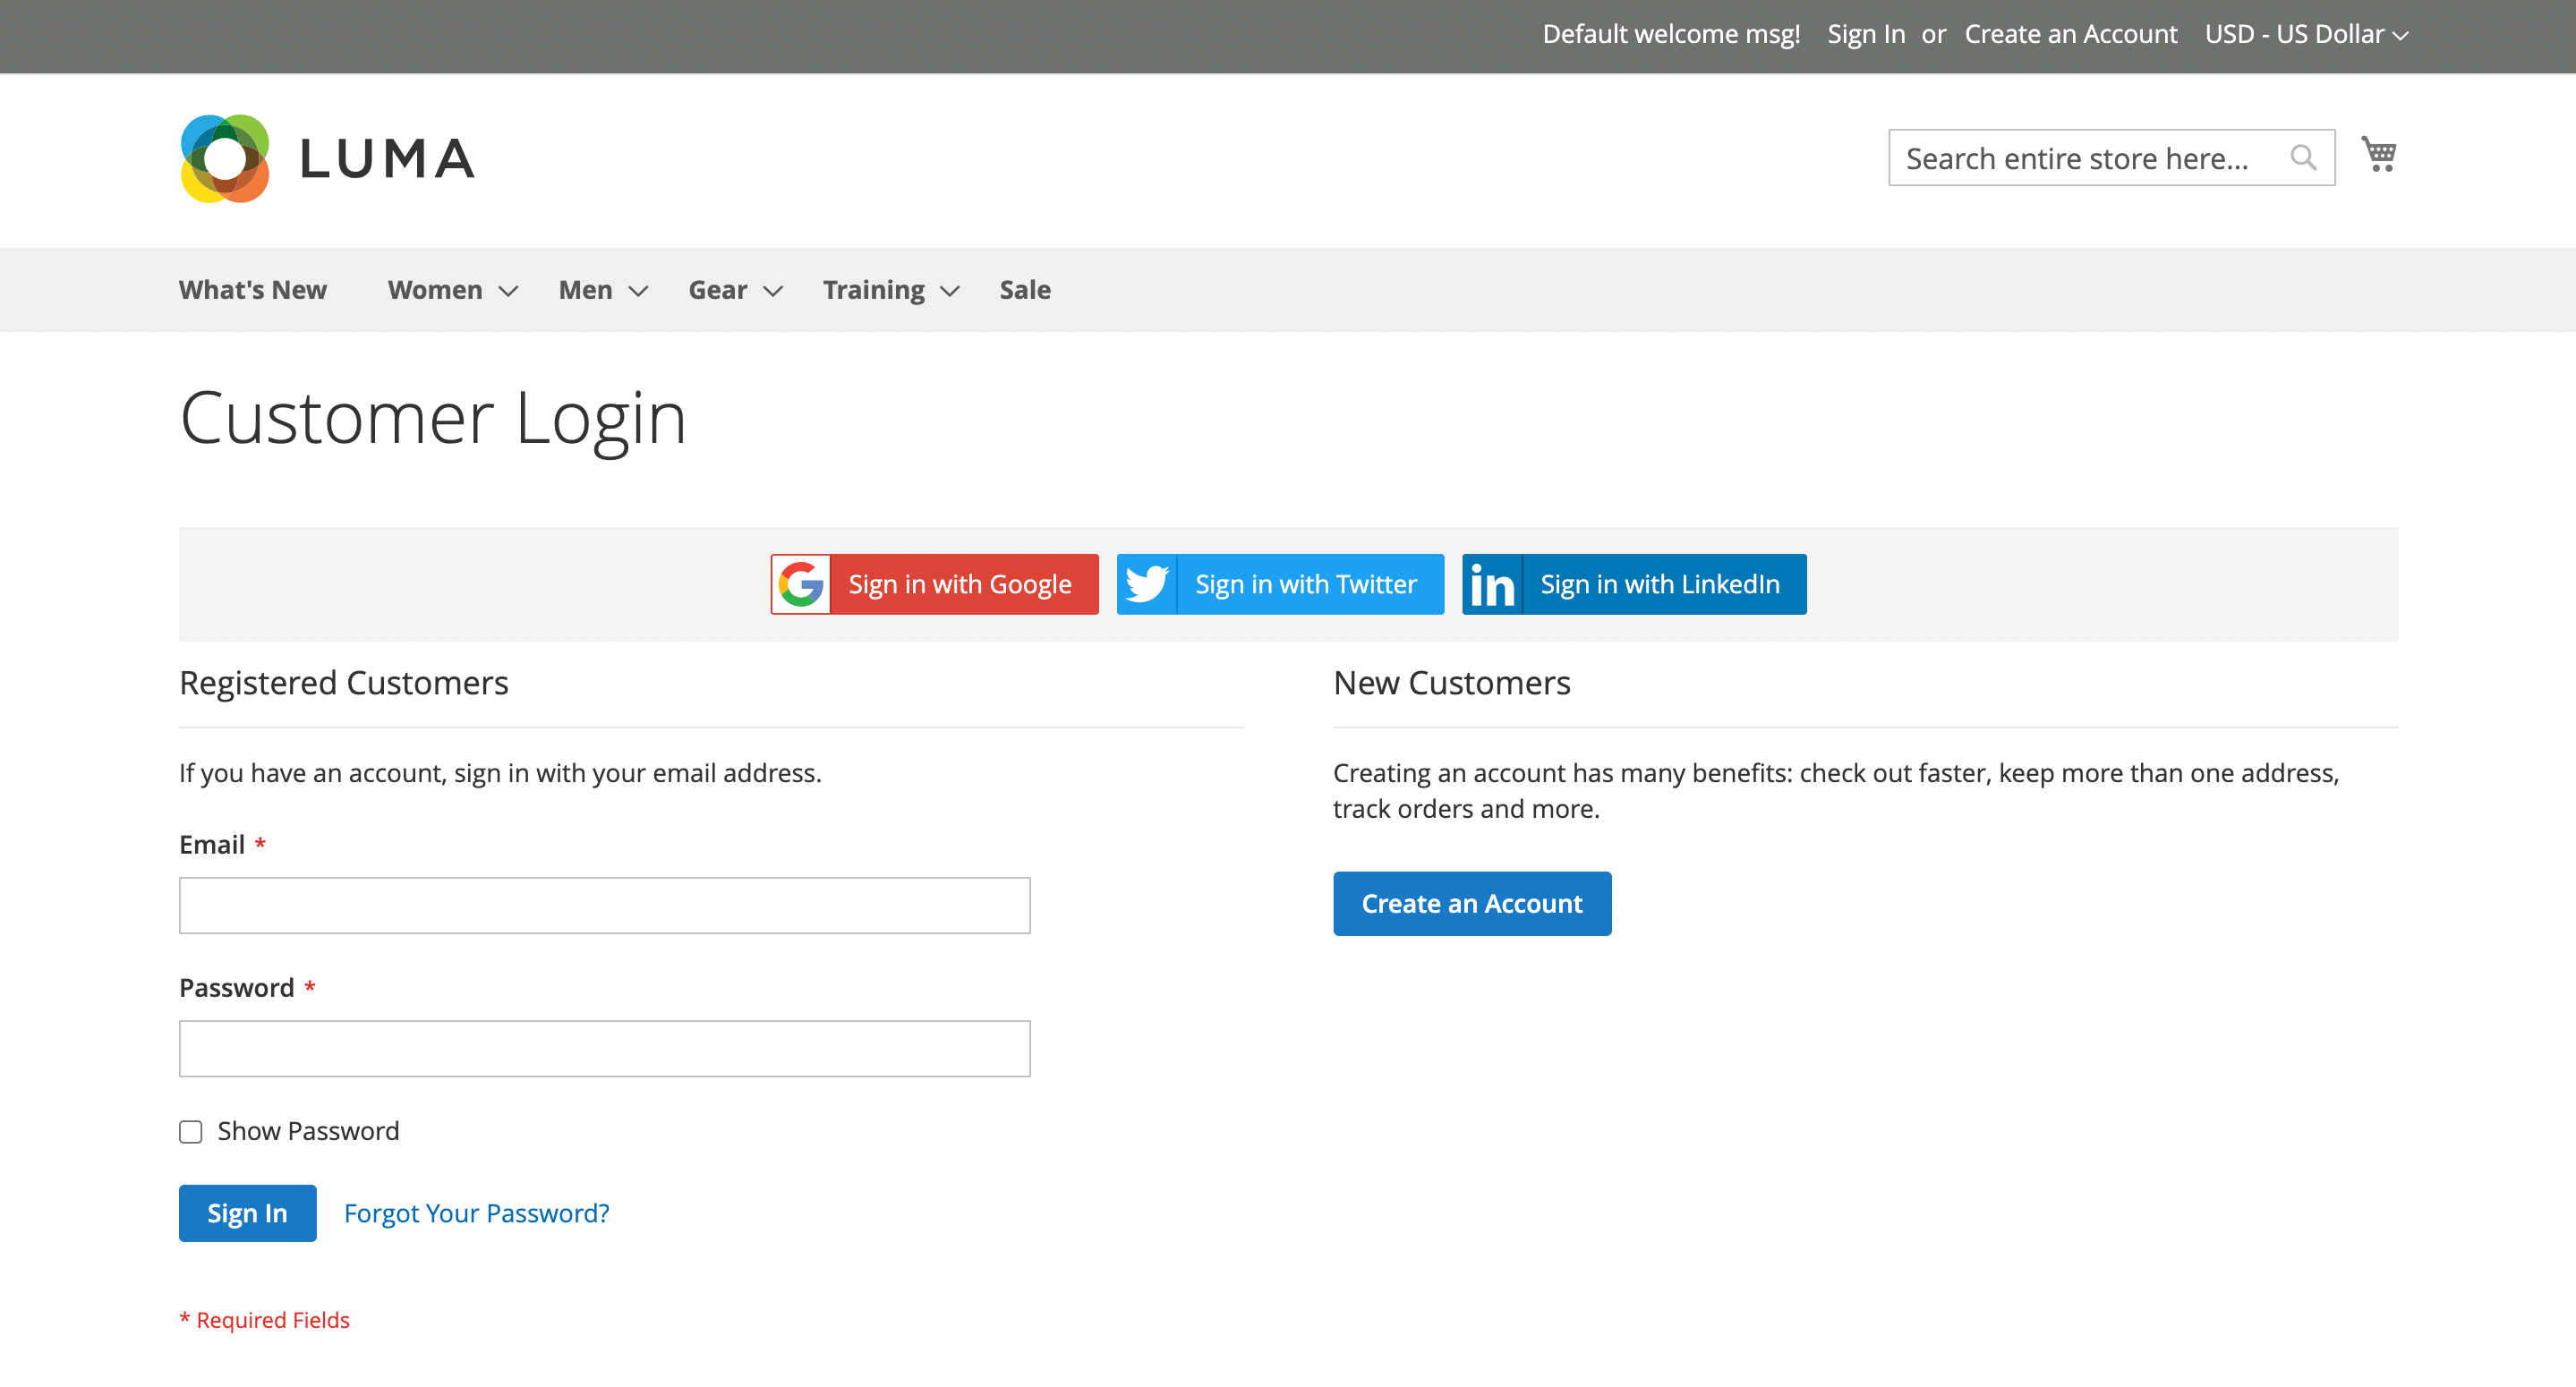Expand the Men menu chevron

[638, 291]
